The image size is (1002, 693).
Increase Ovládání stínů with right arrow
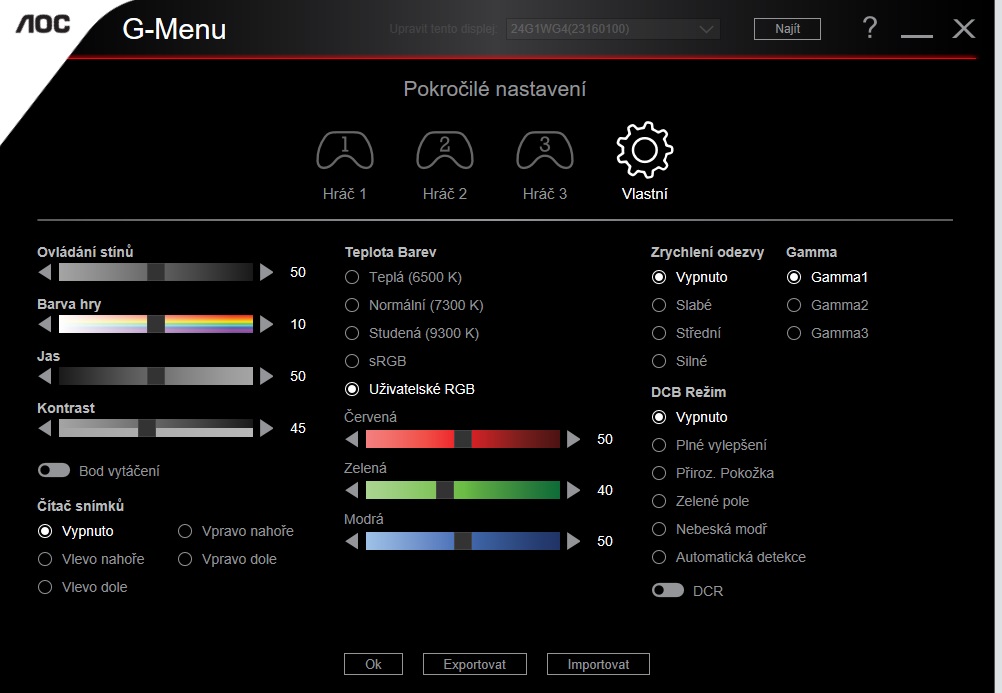tap(266, 272)
